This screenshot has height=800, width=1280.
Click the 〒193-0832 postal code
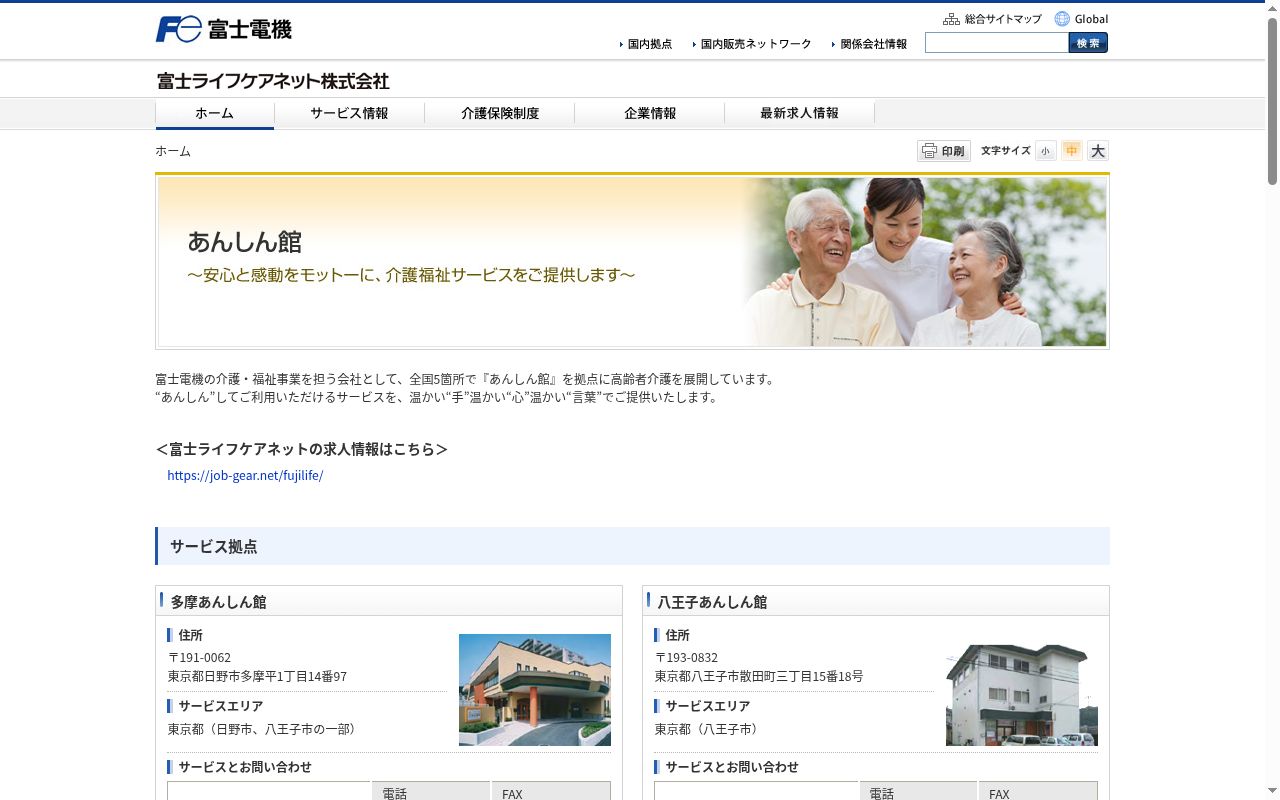tap(687, 657)
